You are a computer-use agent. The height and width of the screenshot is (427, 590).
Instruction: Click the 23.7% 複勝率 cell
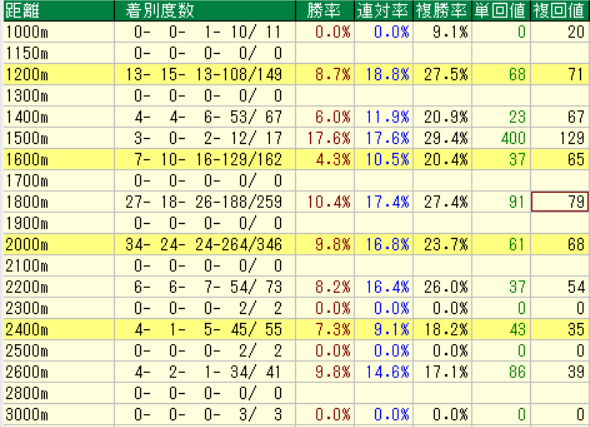pyautogui.click(x=442, y=245)
